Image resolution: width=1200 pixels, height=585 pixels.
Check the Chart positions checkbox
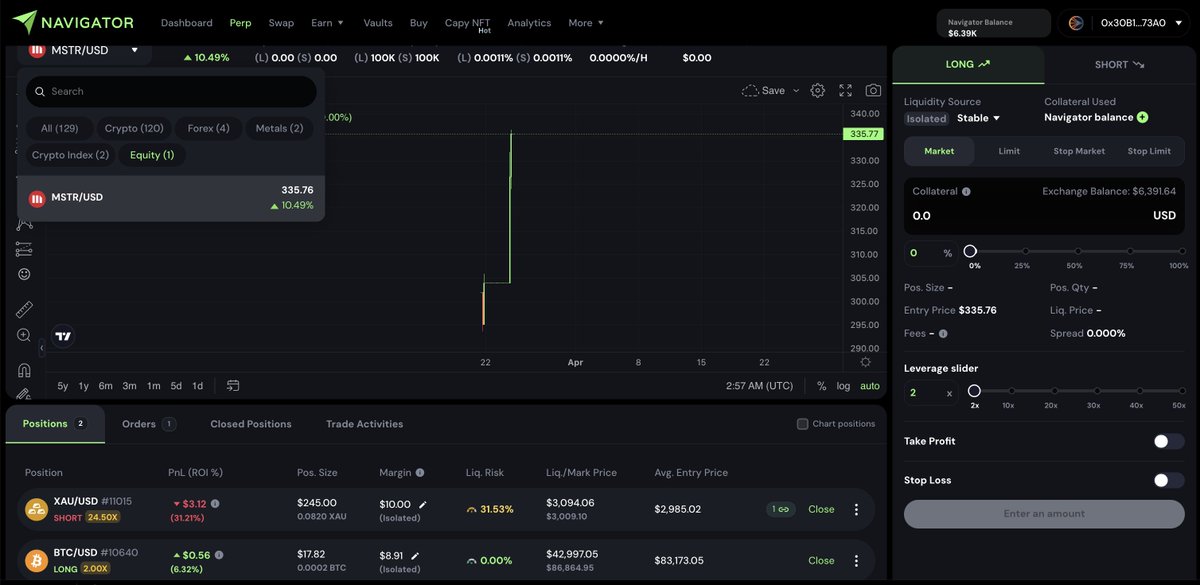(802, 423)
